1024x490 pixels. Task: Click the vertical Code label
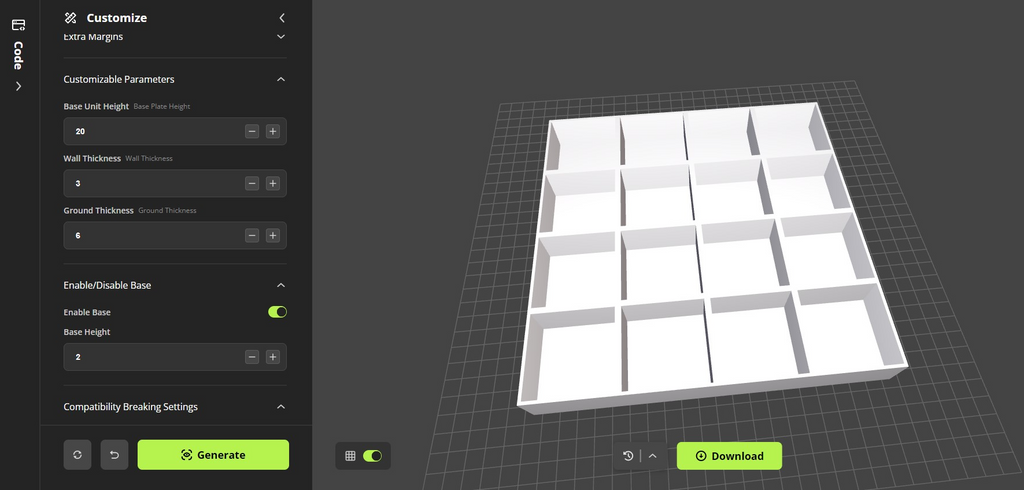click(x=18, y=56)
